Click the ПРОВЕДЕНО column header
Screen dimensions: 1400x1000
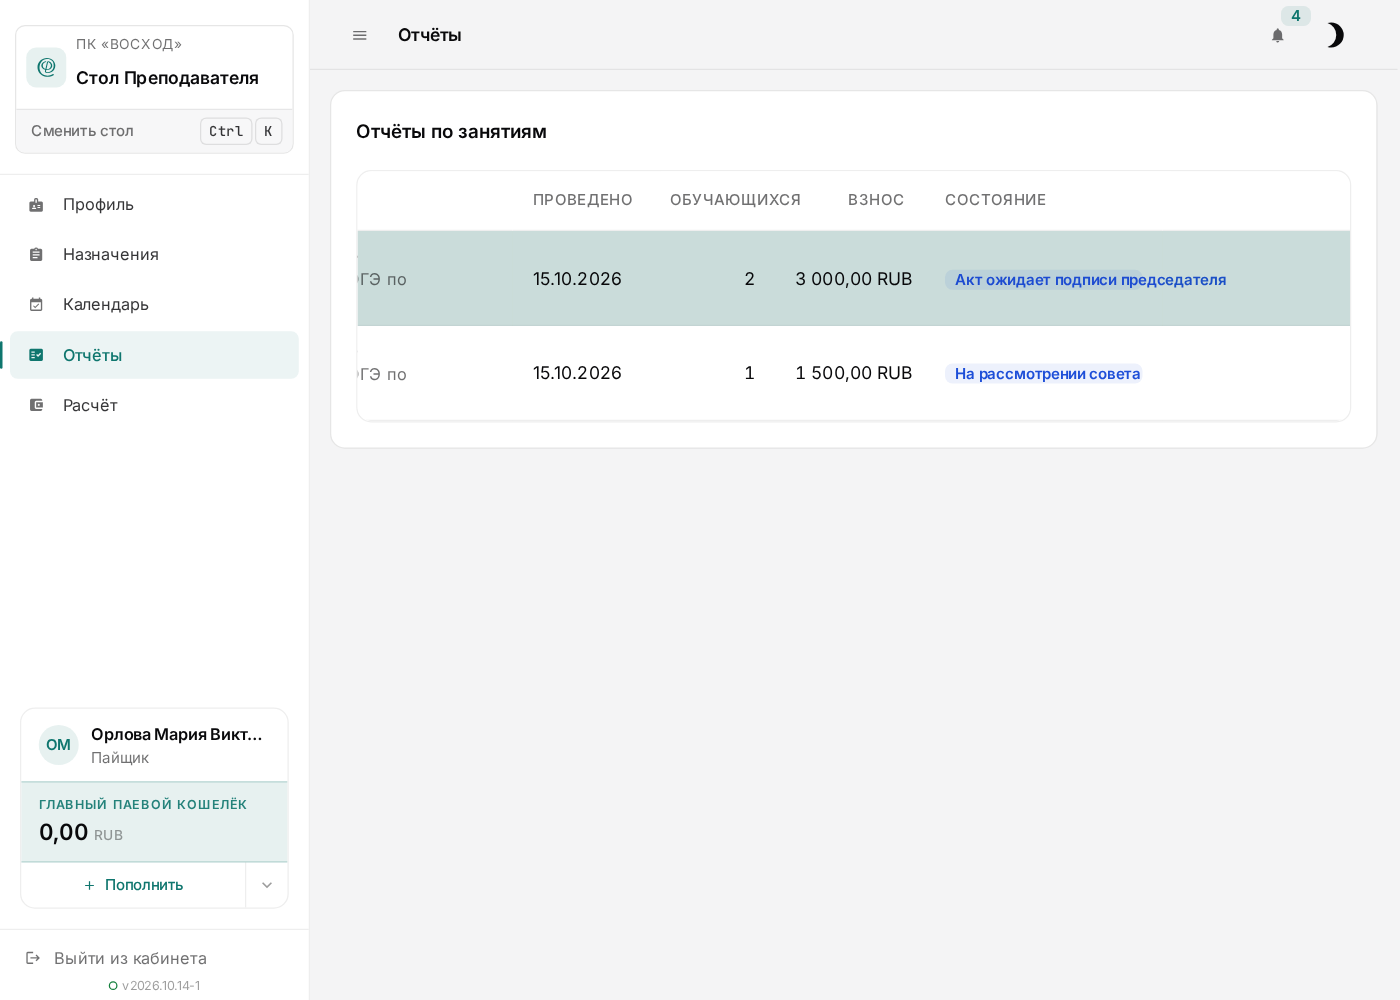(x=583, y=200)
